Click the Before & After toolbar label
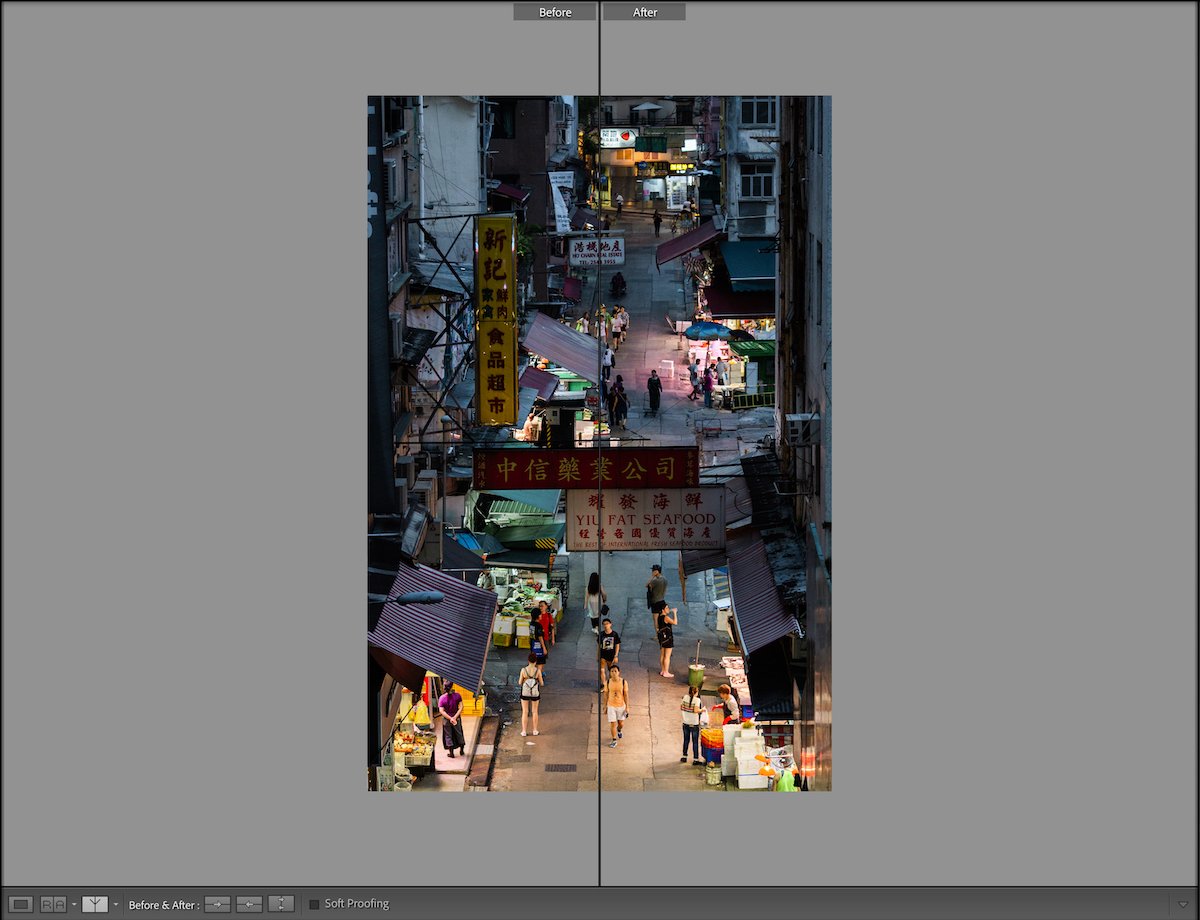The image size is (1200, 920). coord(163,903)
